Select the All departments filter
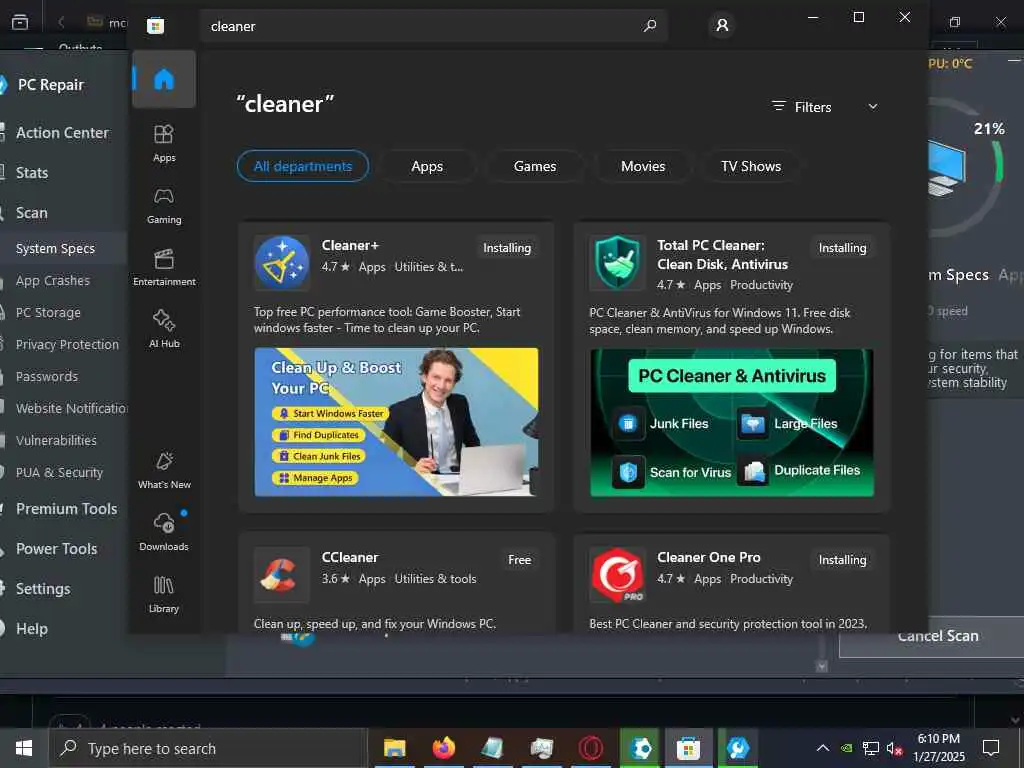This screenshot has height=768, width=1024. click(x=303, y=166)
